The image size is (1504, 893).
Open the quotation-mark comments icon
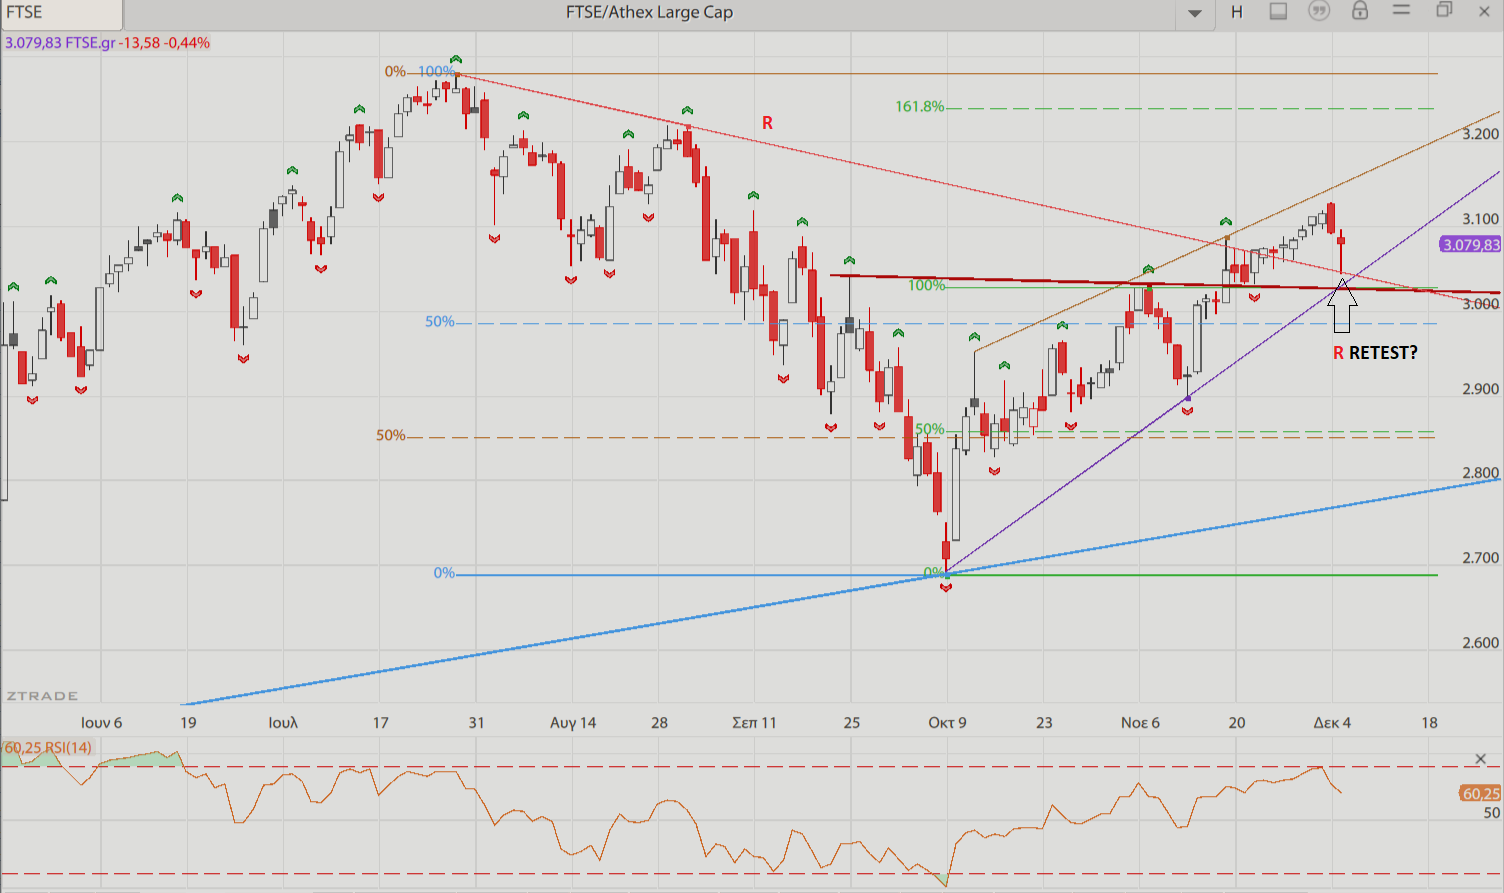tap(1319, 11)
